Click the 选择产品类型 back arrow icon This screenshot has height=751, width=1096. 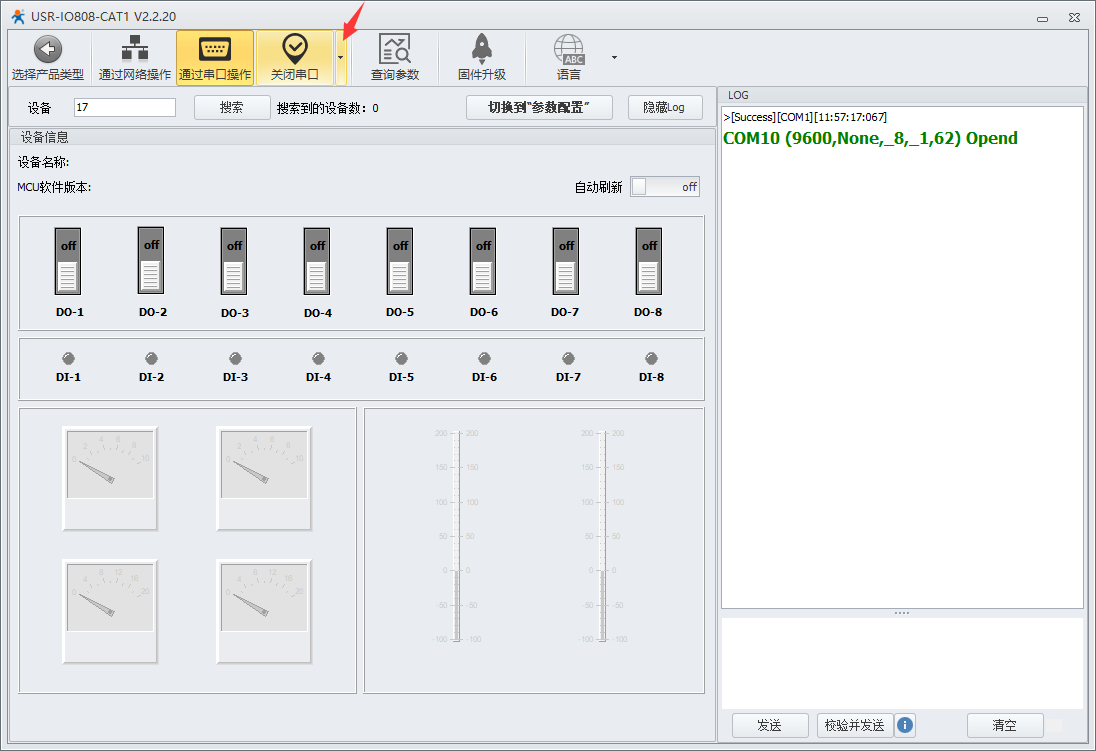coord(47,49)
